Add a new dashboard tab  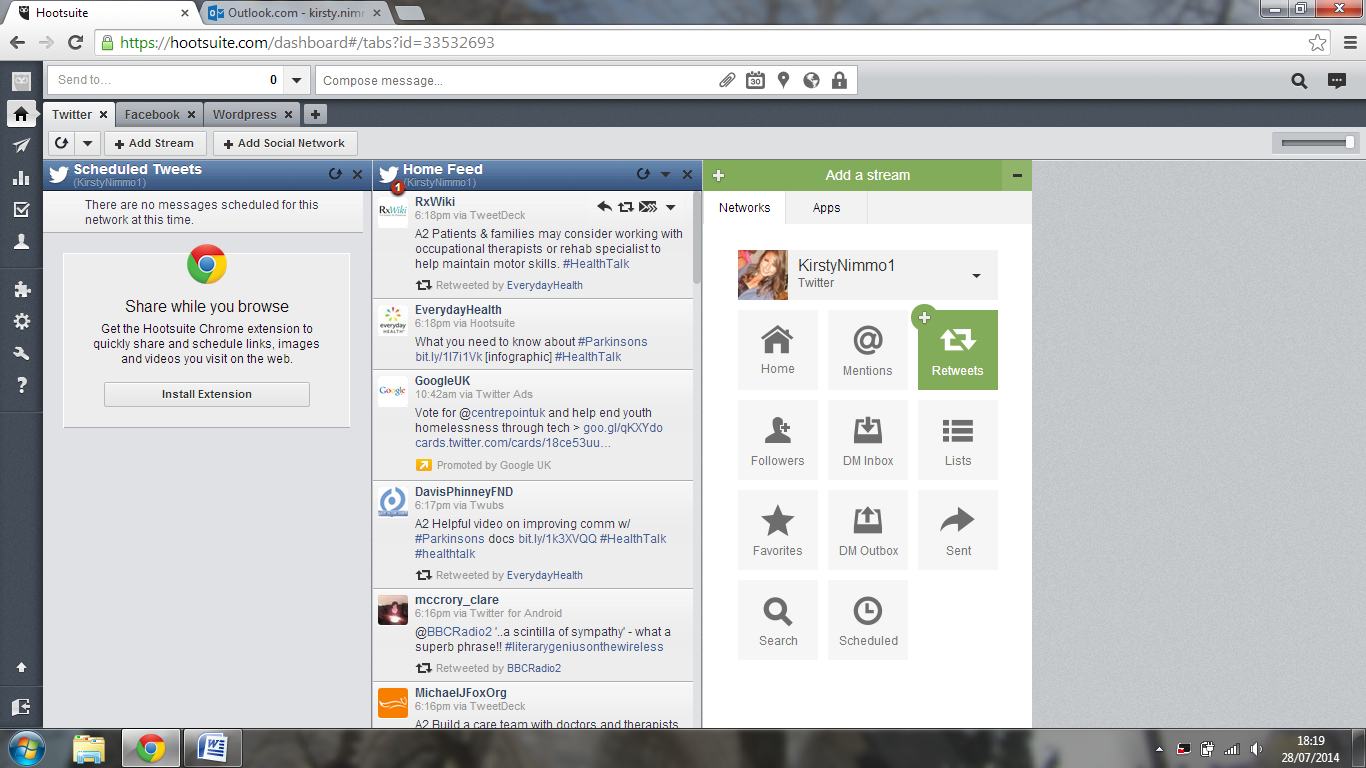315,115
